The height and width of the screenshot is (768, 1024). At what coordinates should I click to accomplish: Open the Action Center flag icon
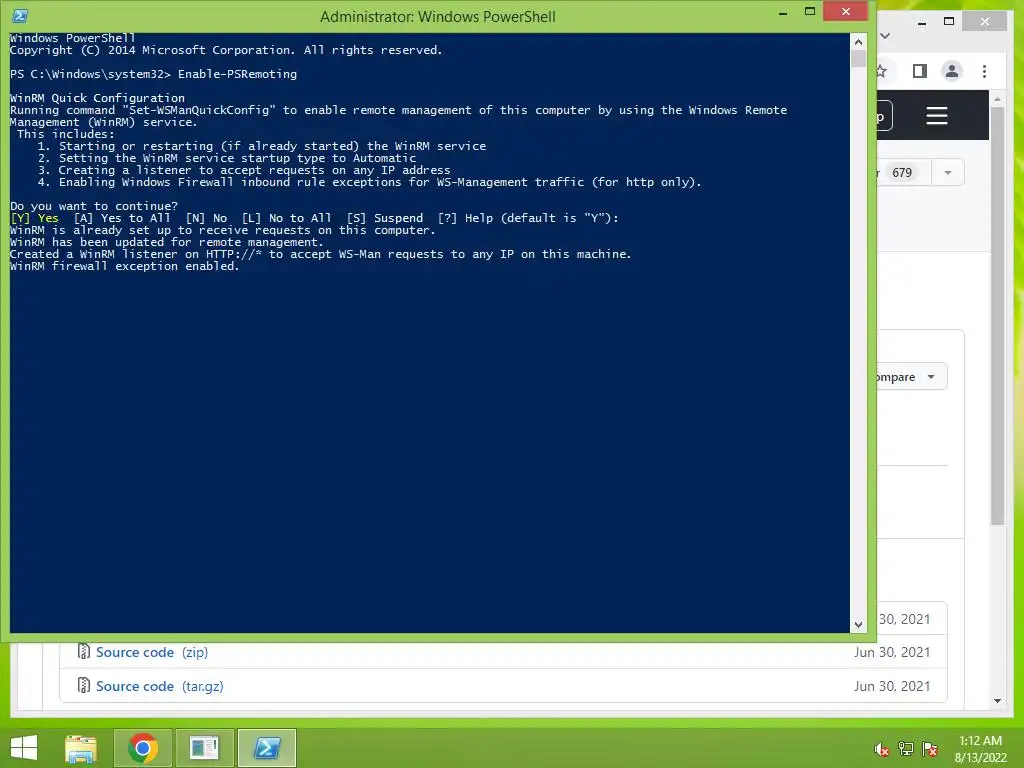pyautogui.click(x=930, y=749)
